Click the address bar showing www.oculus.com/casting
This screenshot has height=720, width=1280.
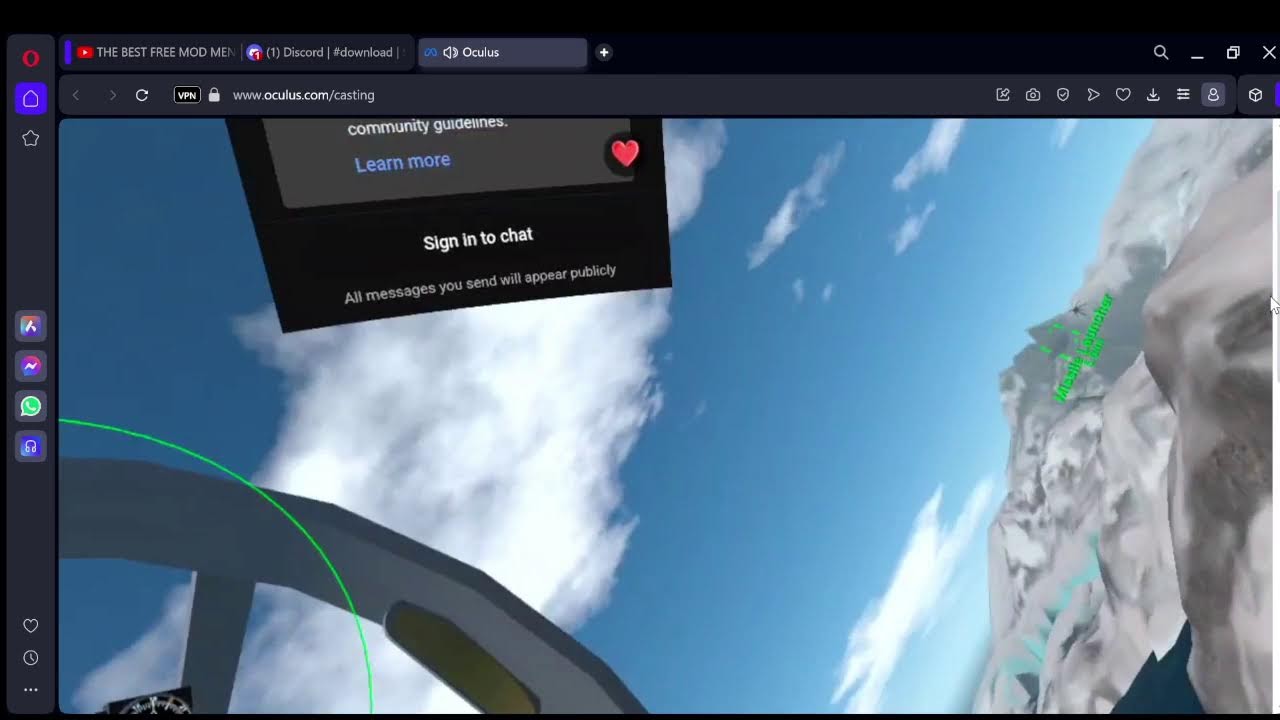coord(303,95)
